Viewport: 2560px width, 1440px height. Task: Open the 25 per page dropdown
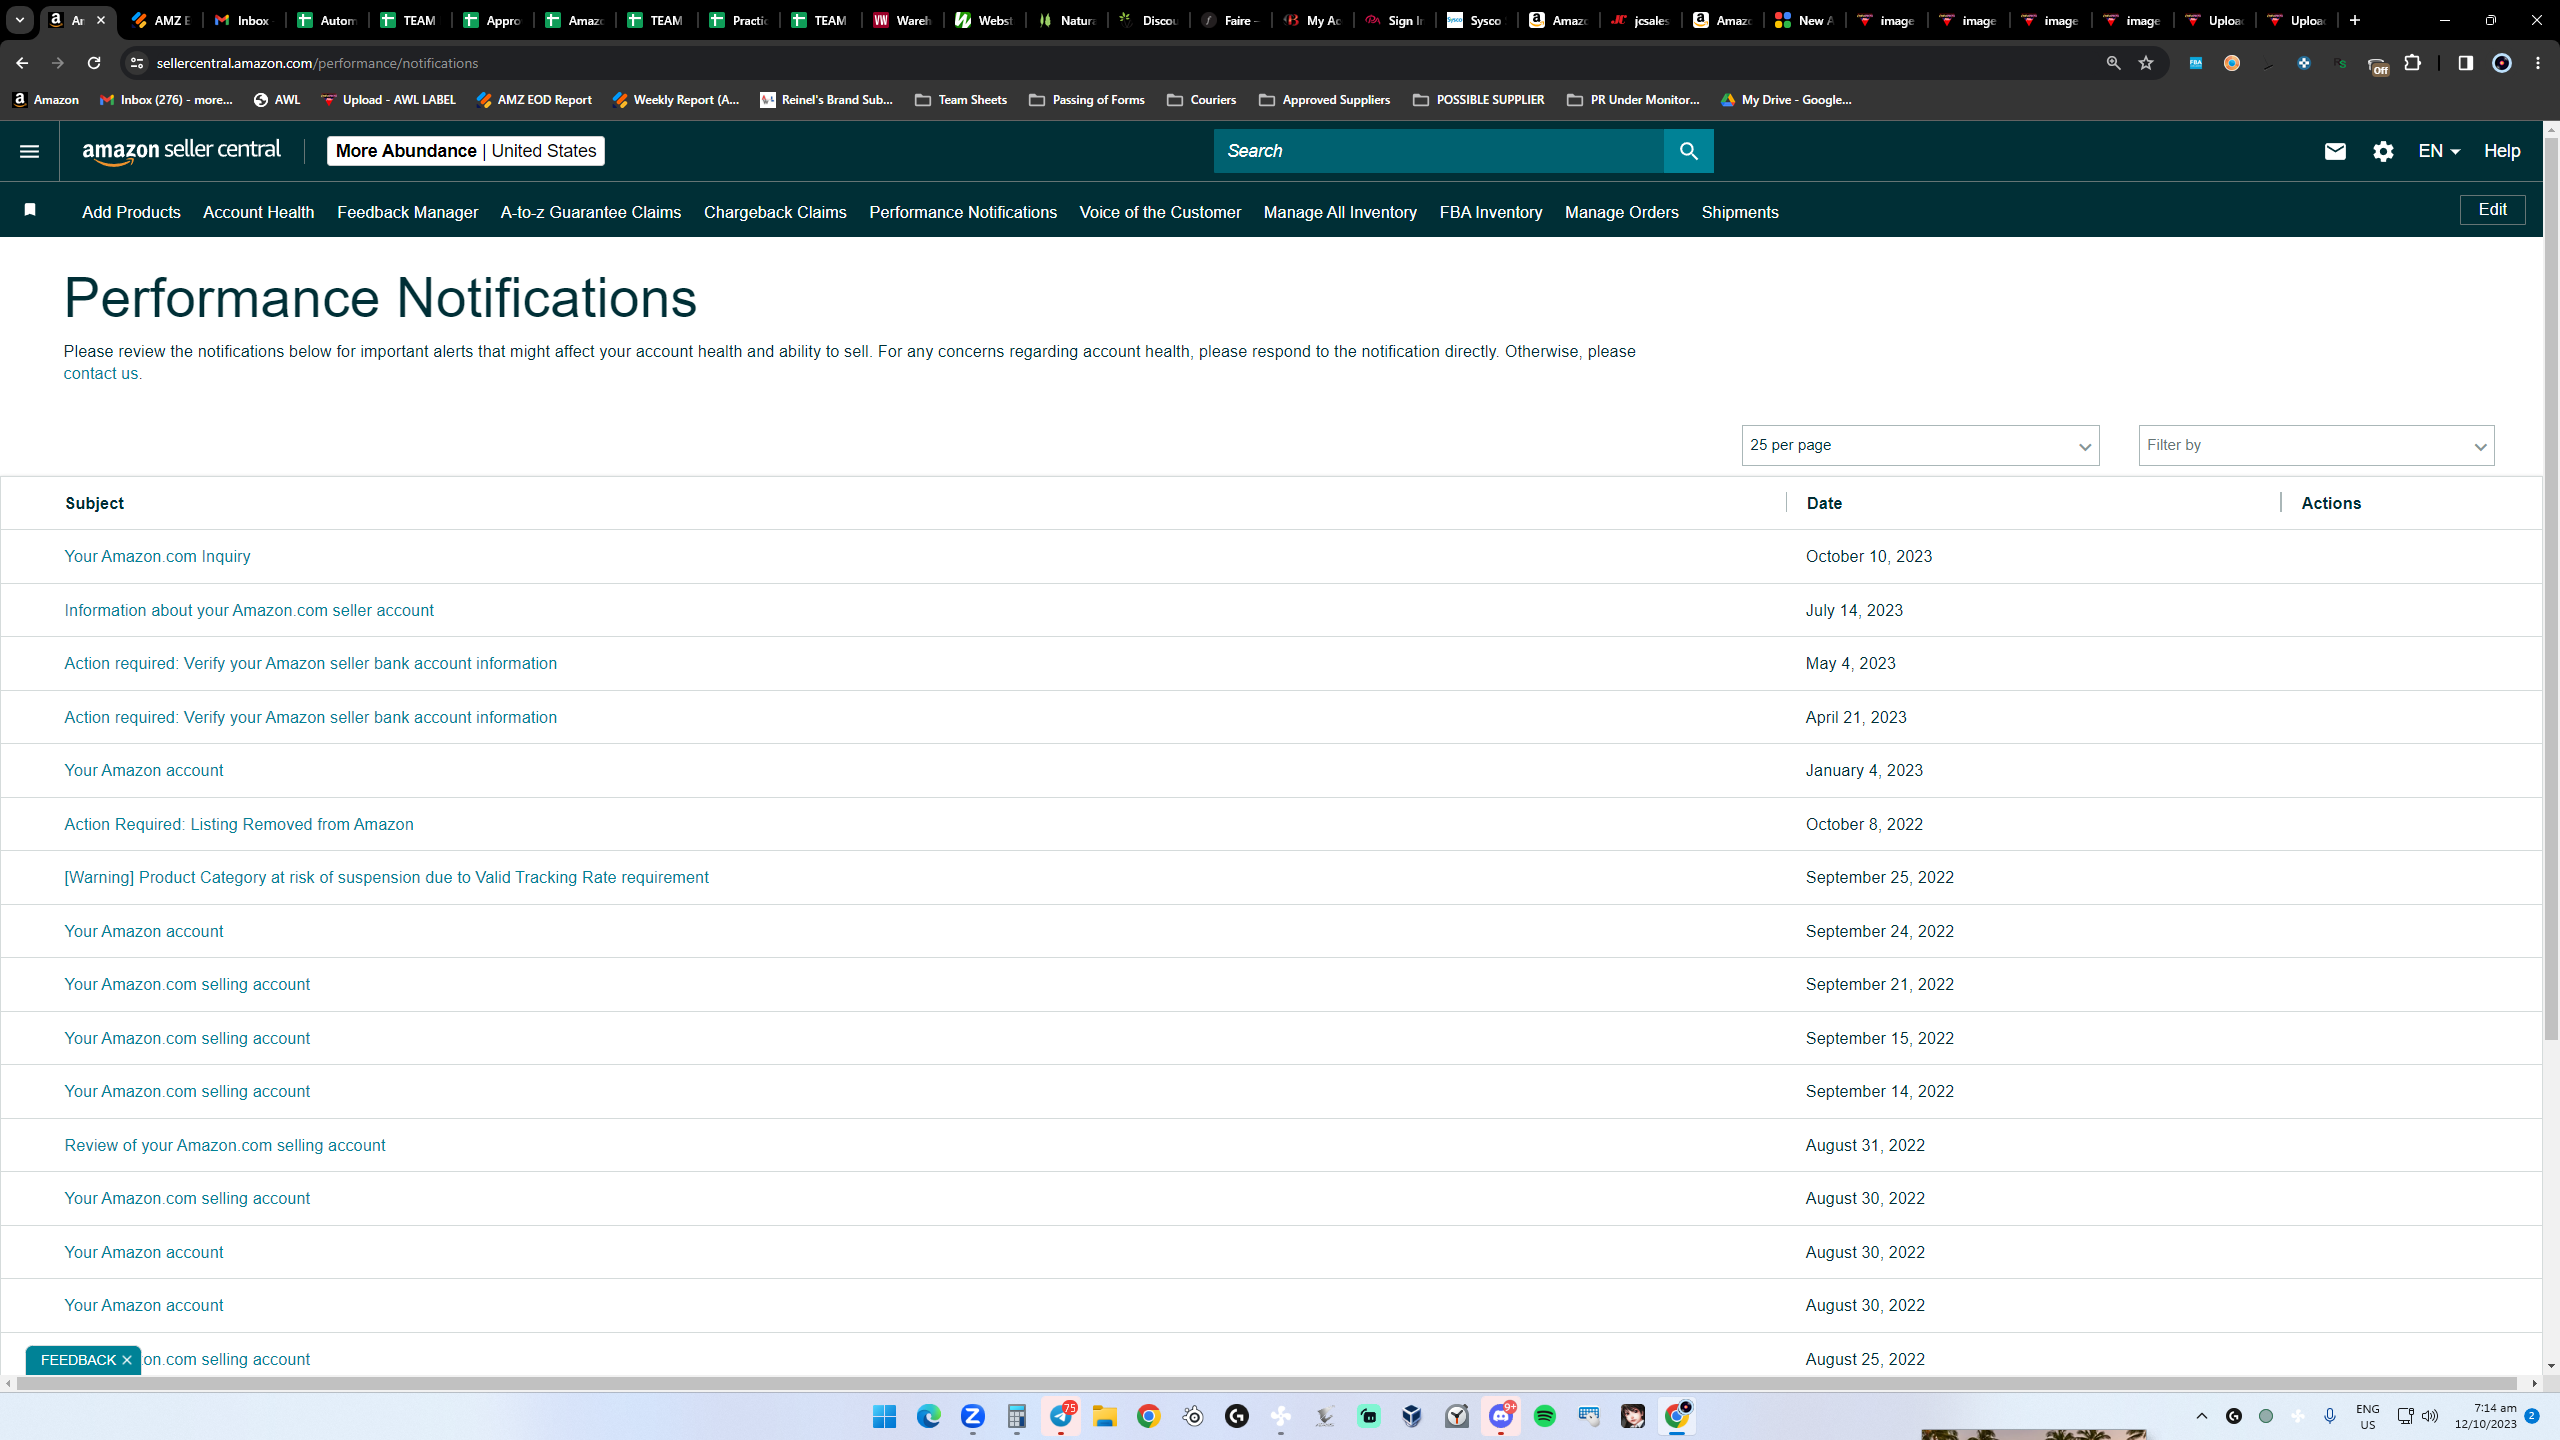pos(1920,445)
